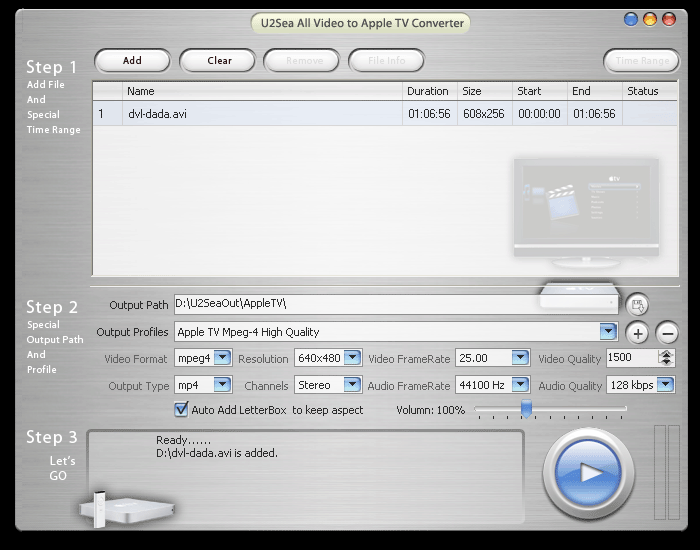Open the Output Profiles dropdown
700x550 pixels.
click(608, 332)
